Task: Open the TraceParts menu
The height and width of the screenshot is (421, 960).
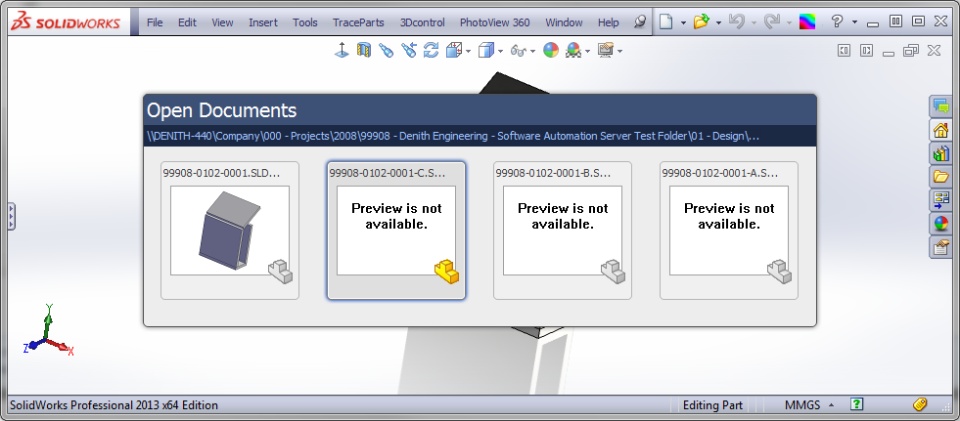Action: (359, 23)
